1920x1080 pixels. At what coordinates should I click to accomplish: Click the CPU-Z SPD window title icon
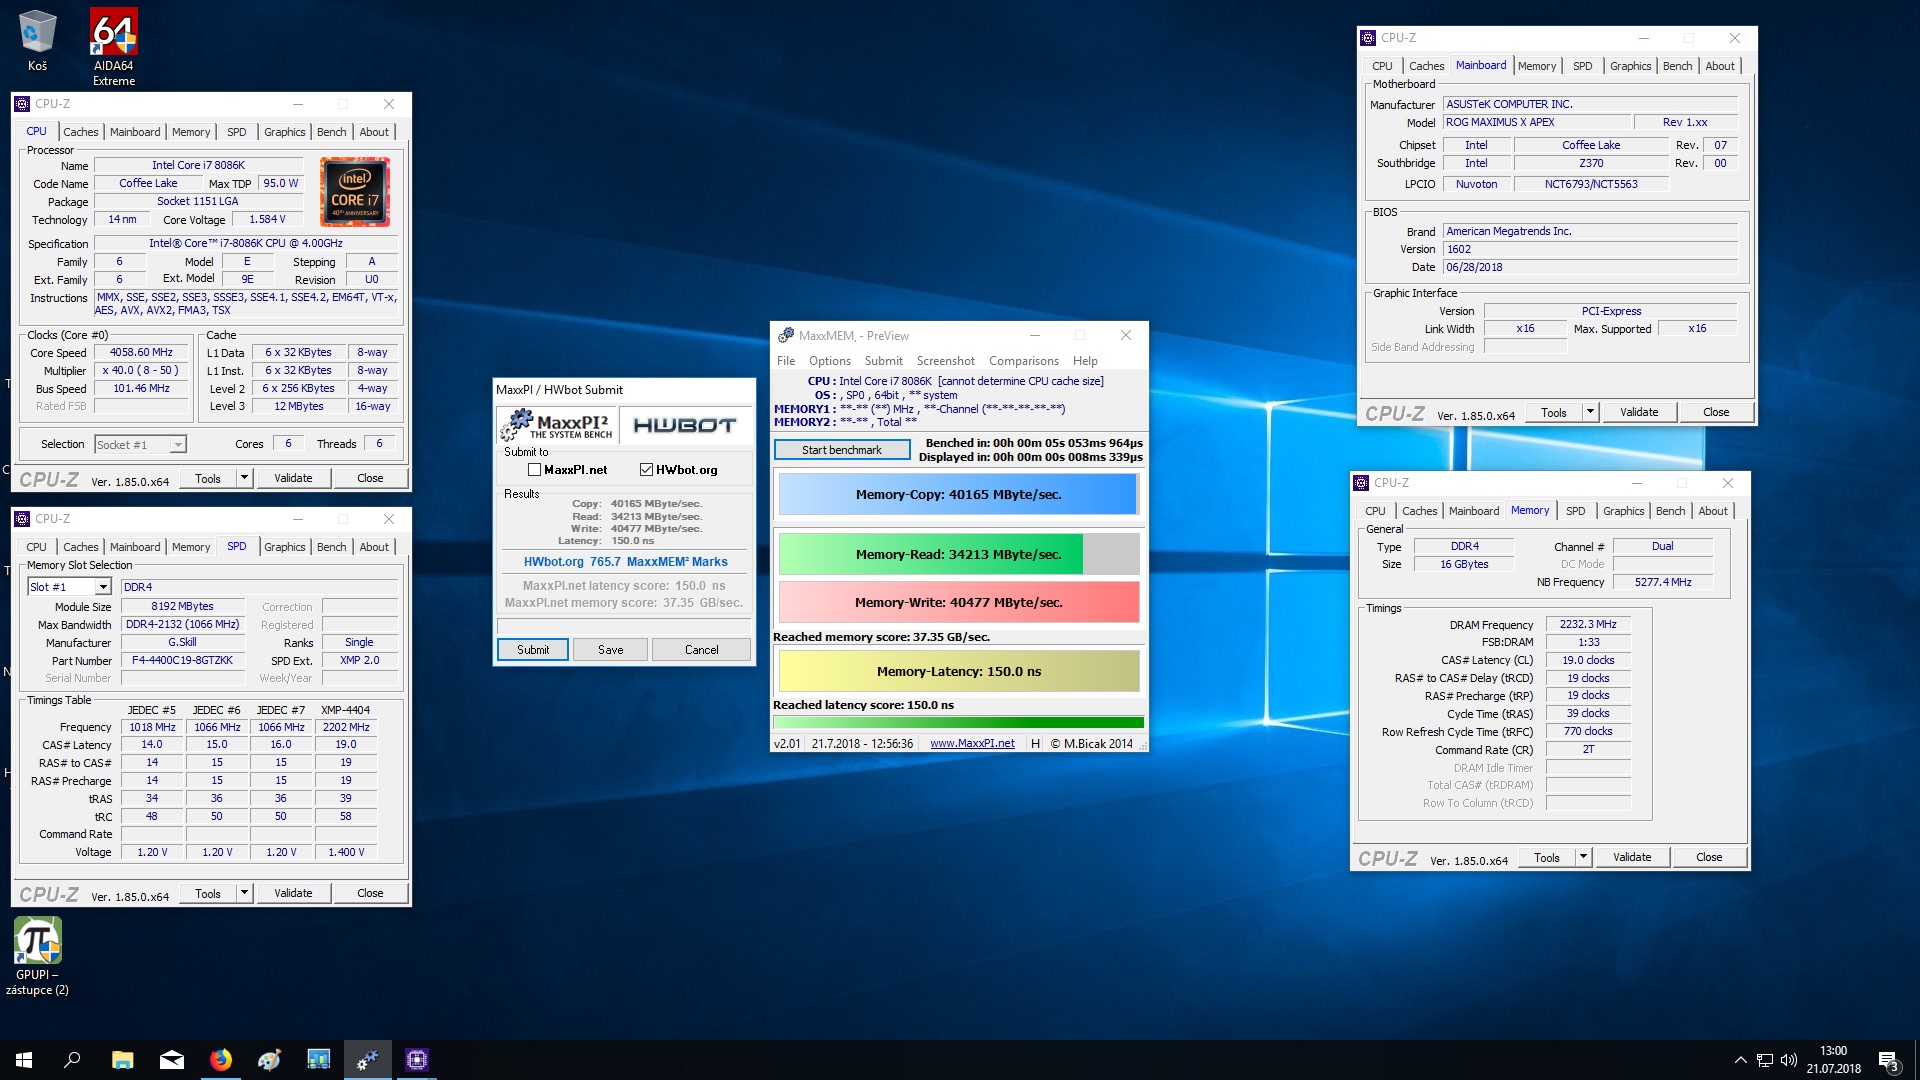(22, 519)
